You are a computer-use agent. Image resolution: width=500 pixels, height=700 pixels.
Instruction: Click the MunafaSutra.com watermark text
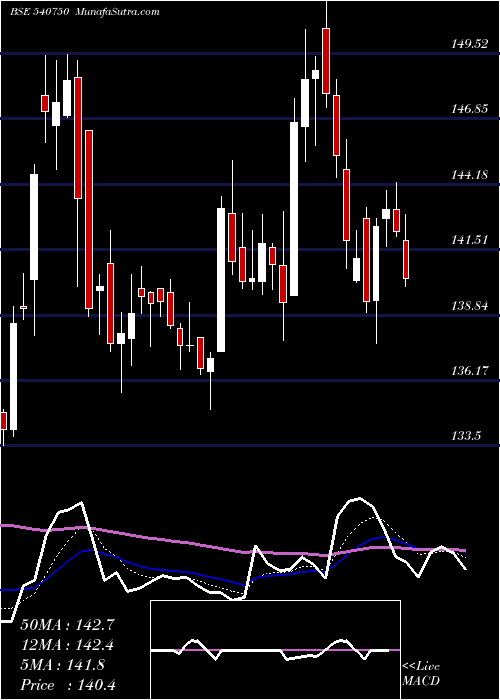118,12
